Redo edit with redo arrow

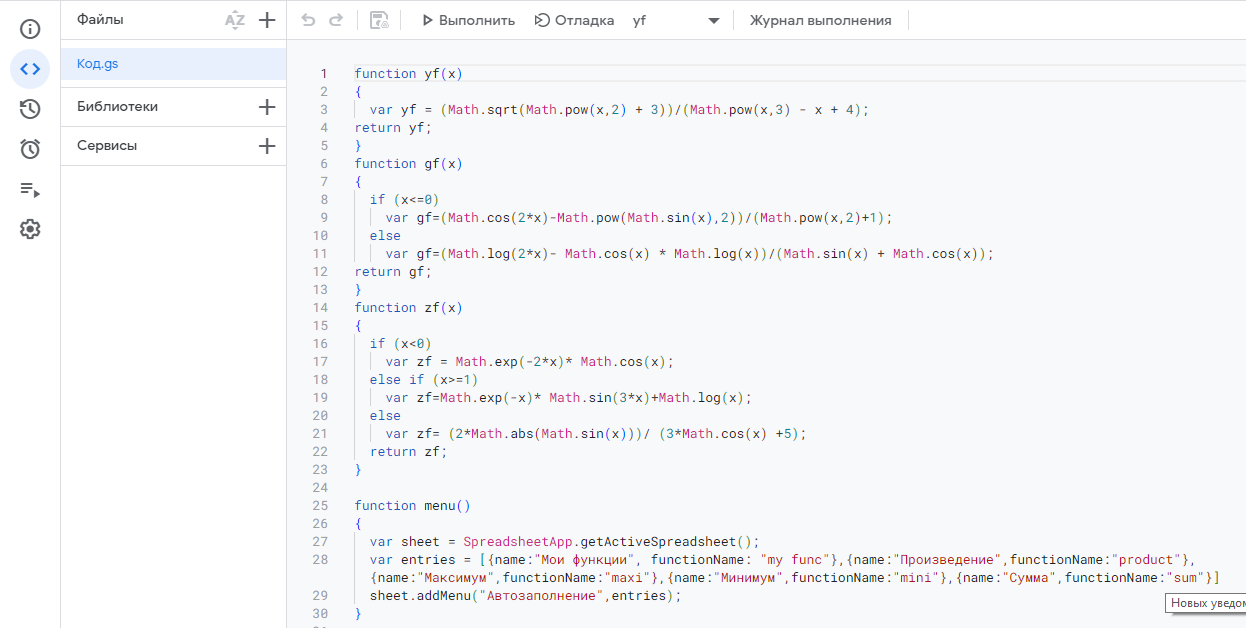pos(336,20)
